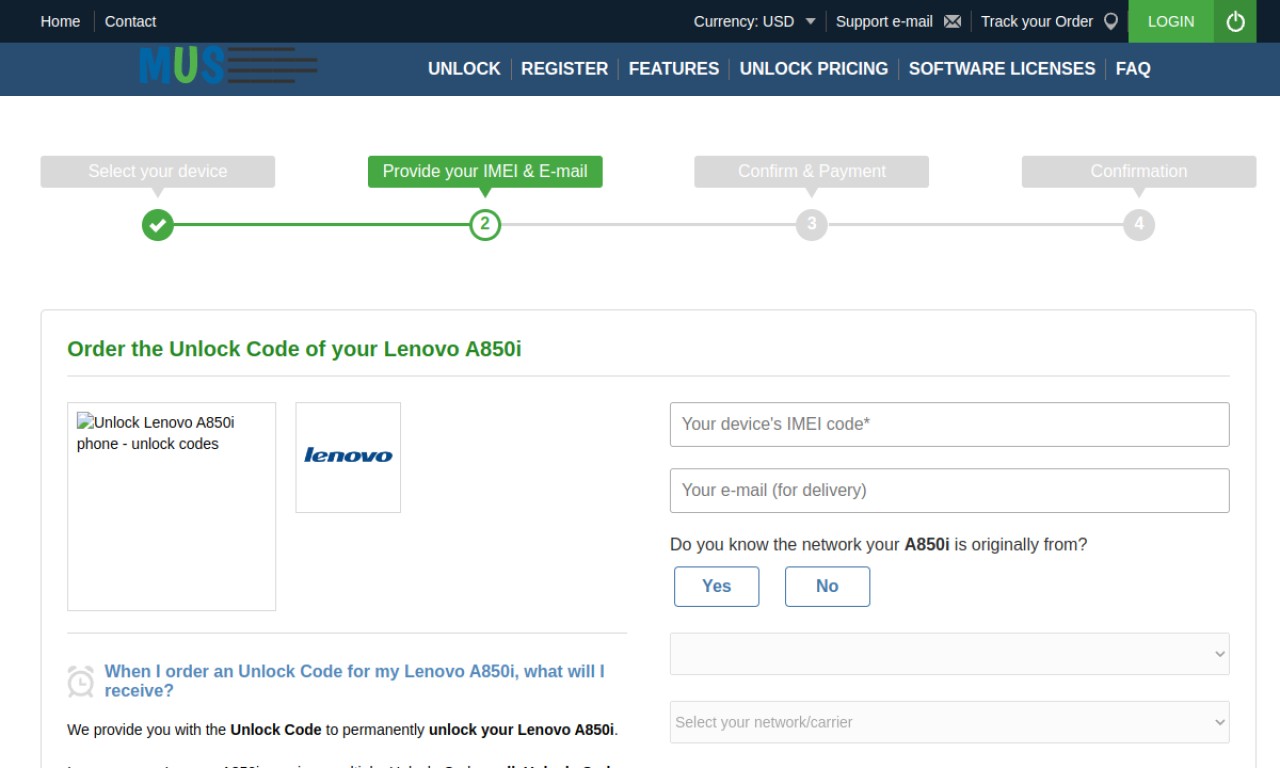1280x768 pixels.
Task: Click the step 4 circle indicator
Action: [1139, 225]
